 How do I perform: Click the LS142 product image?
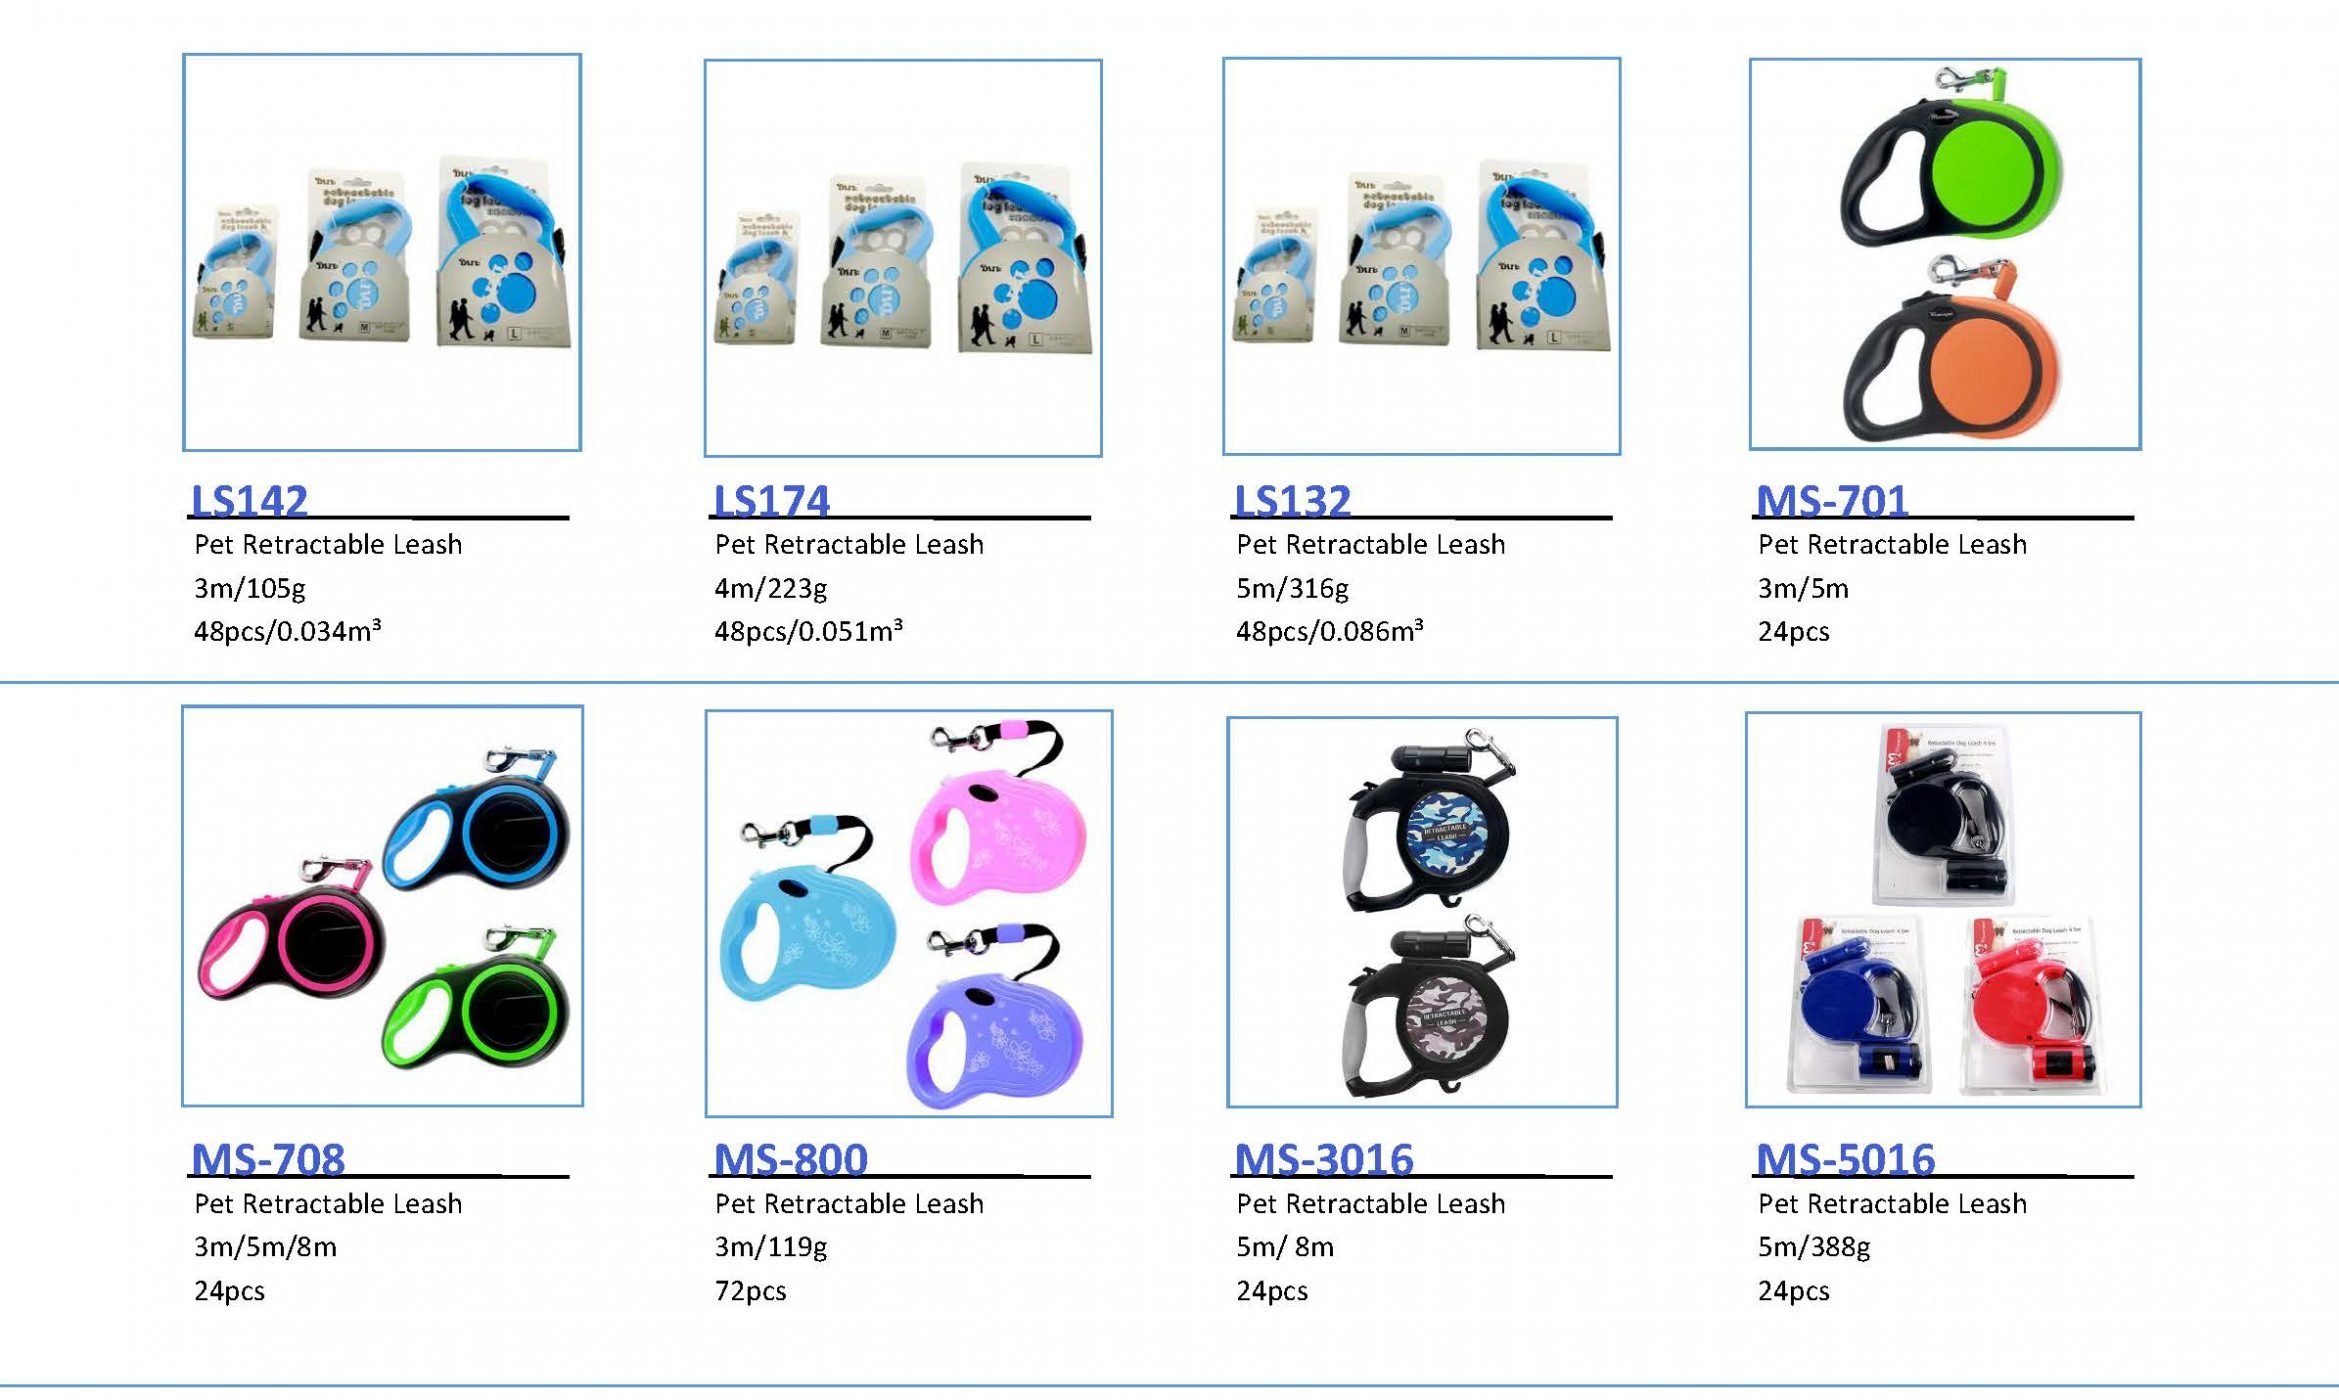(382, 252)
